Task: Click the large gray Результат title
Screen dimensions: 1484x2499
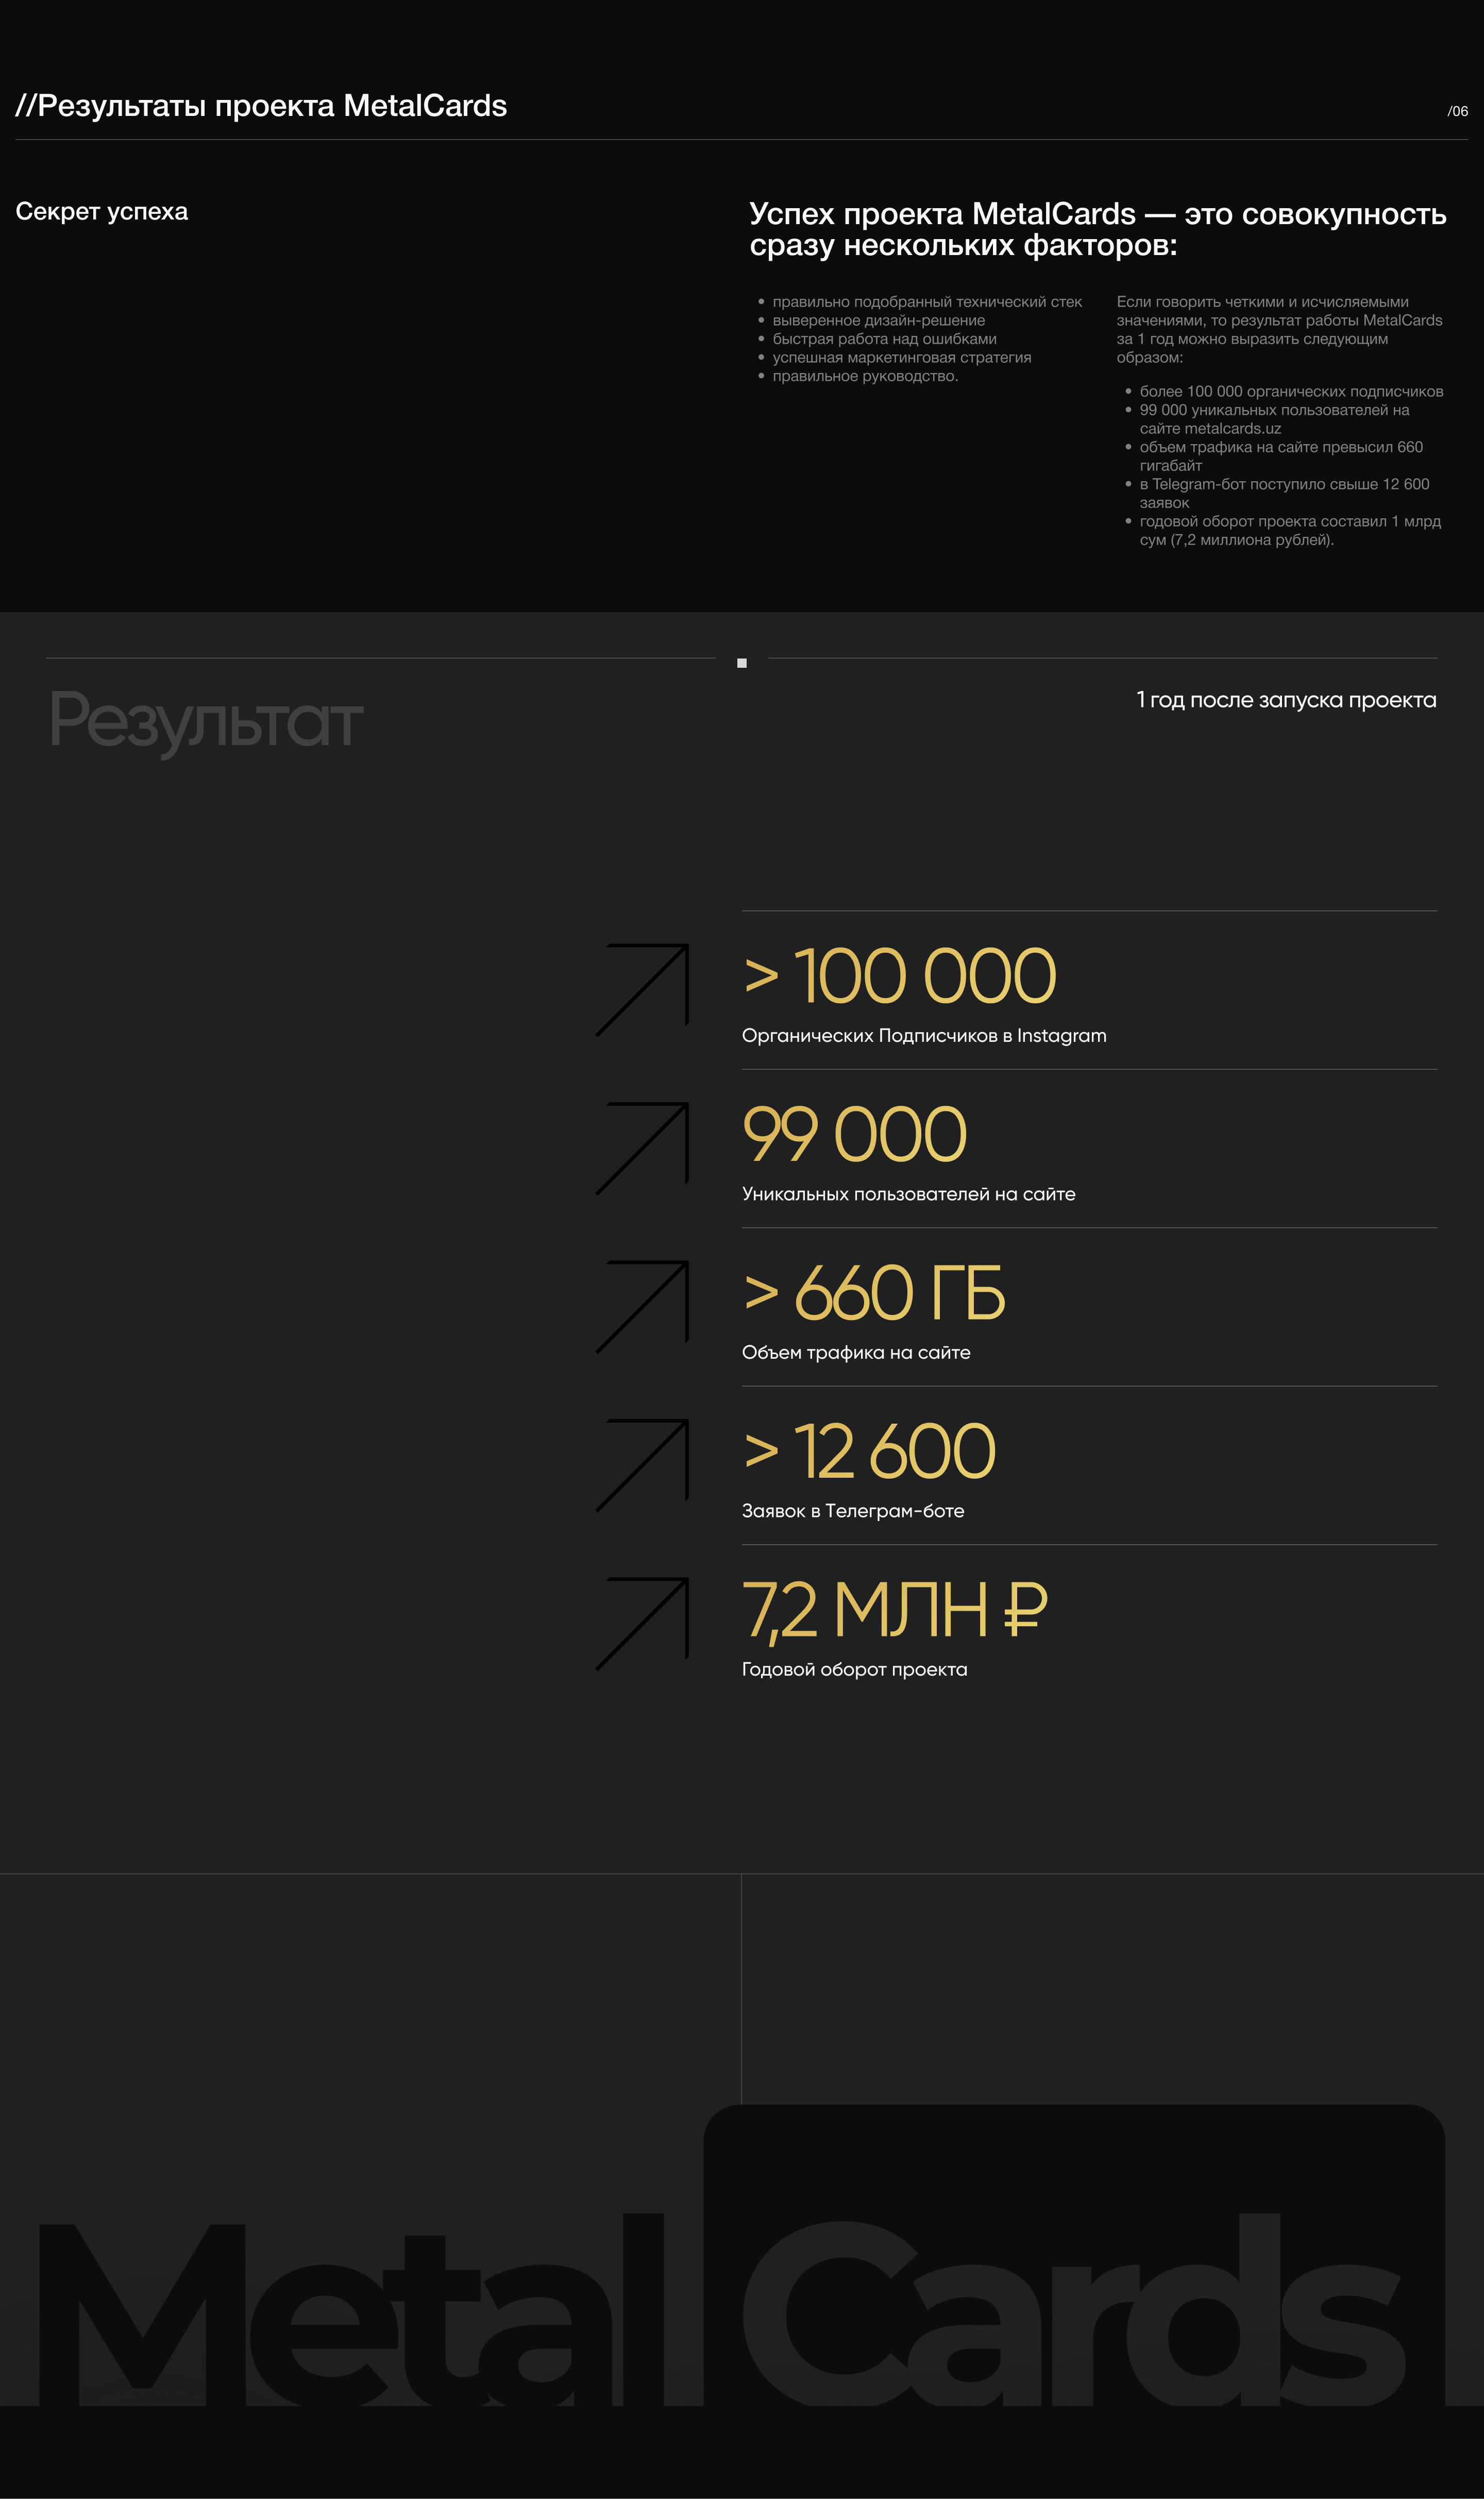Action: [206, 721]
